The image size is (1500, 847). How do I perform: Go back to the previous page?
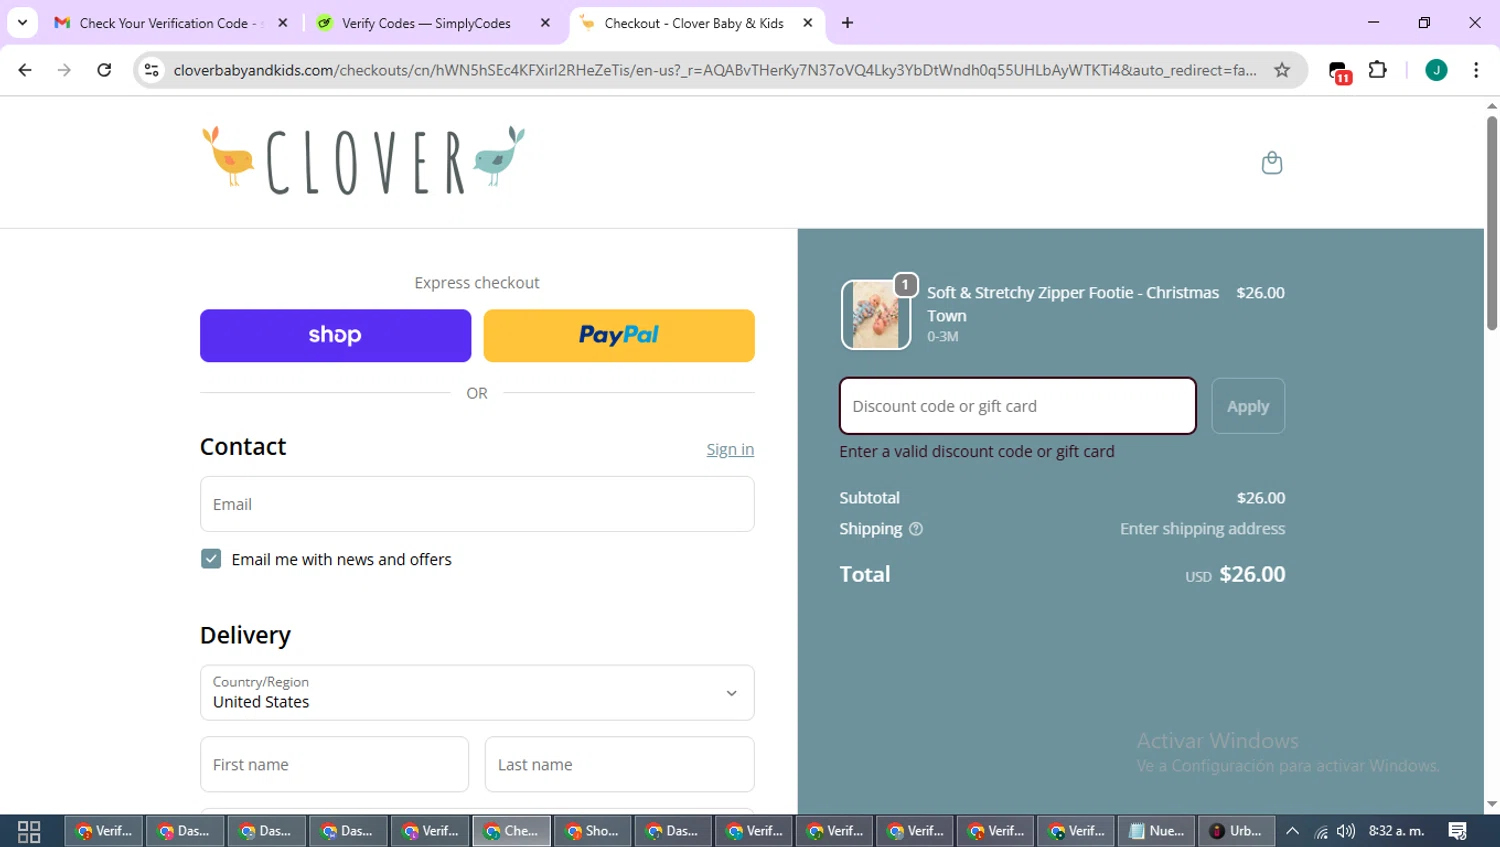point(25,70)
